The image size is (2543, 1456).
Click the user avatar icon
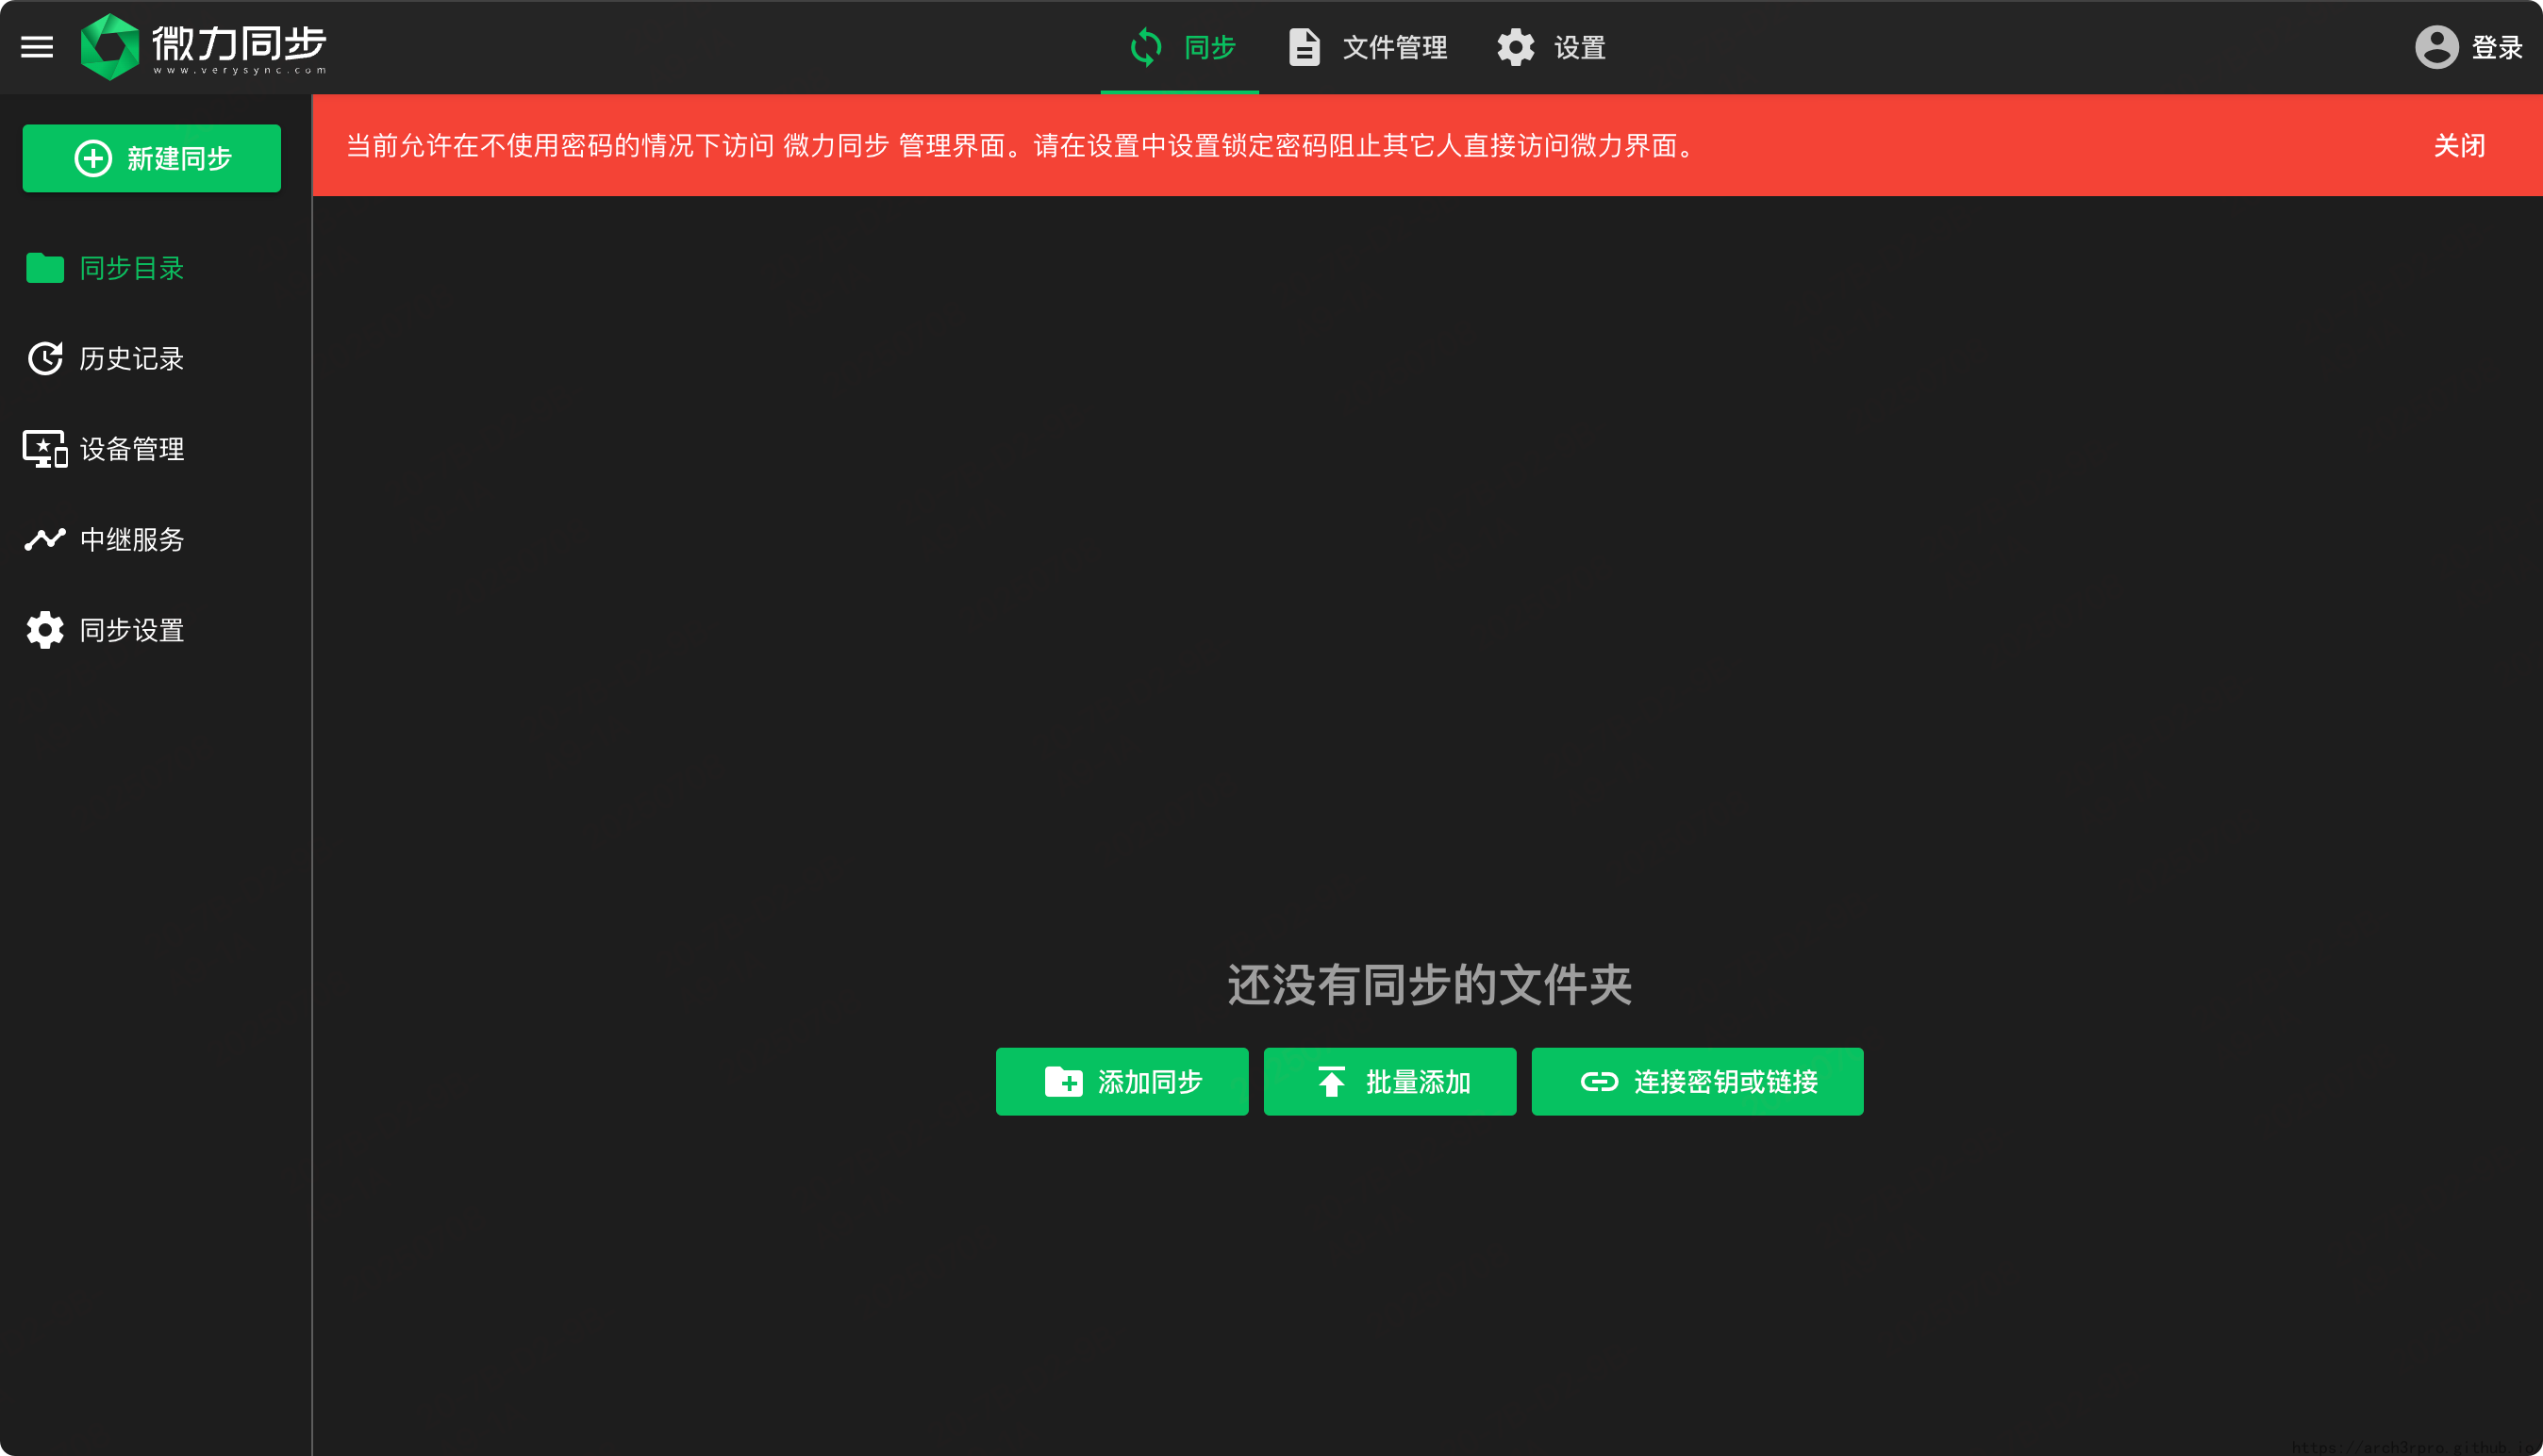2436,47
